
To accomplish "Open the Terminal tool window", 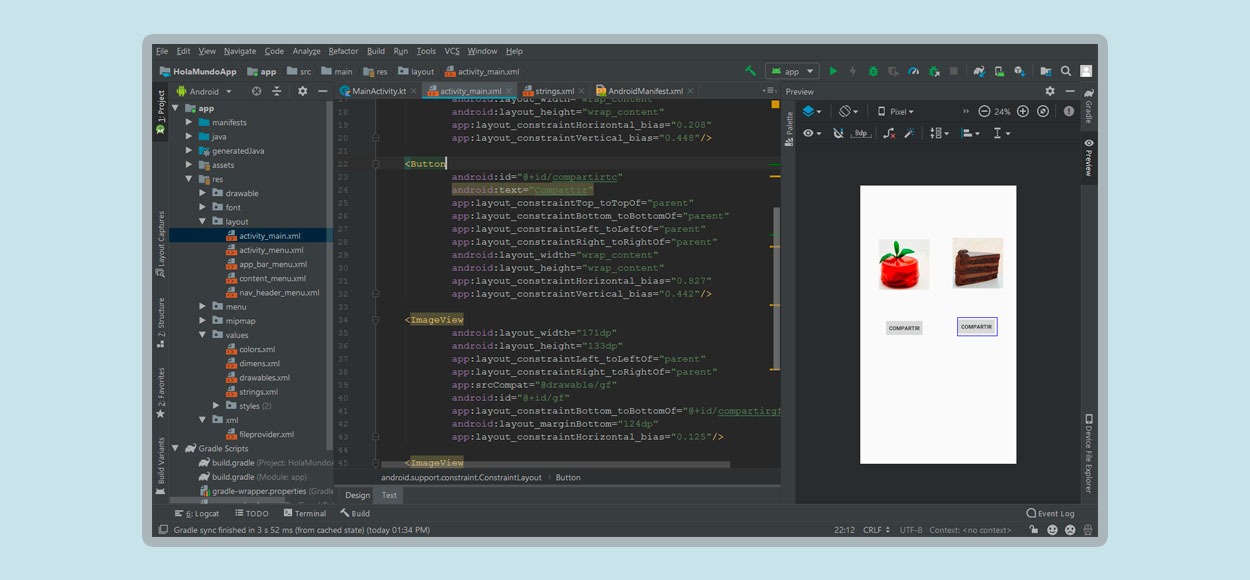I will click(x=305, y=513).
